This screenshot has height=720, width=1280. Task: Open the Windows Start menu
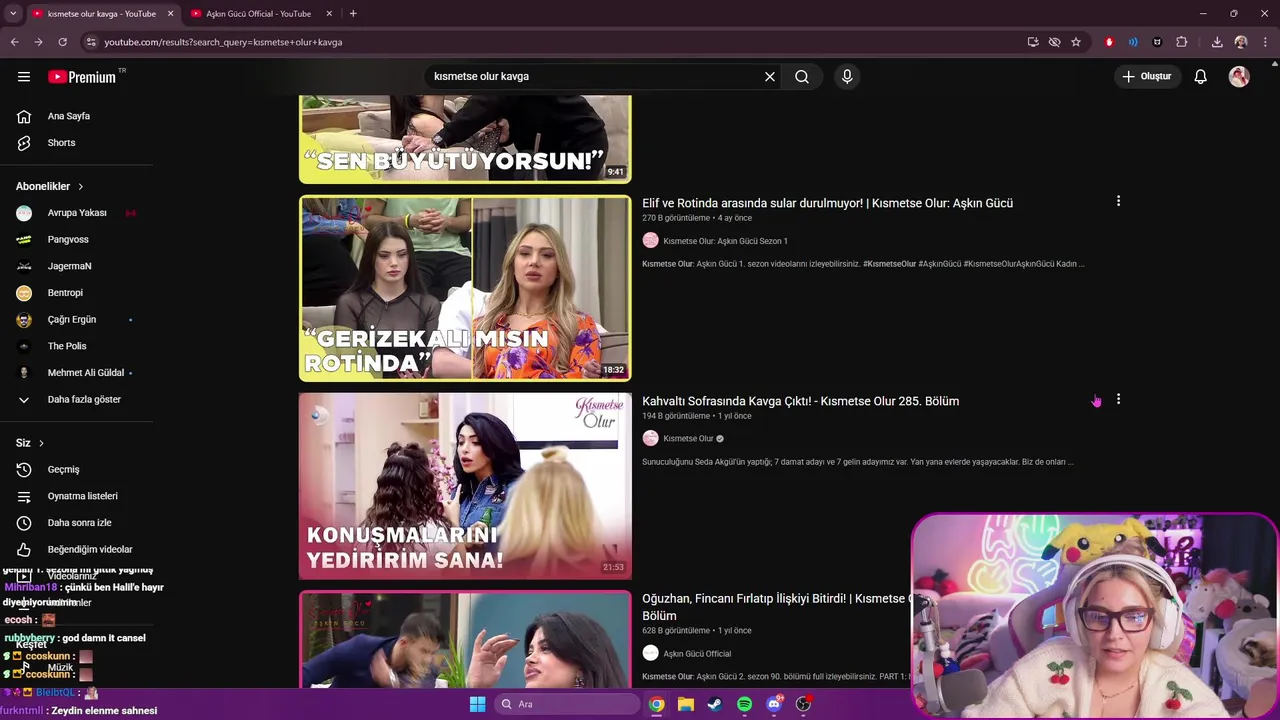pos(477,704)
